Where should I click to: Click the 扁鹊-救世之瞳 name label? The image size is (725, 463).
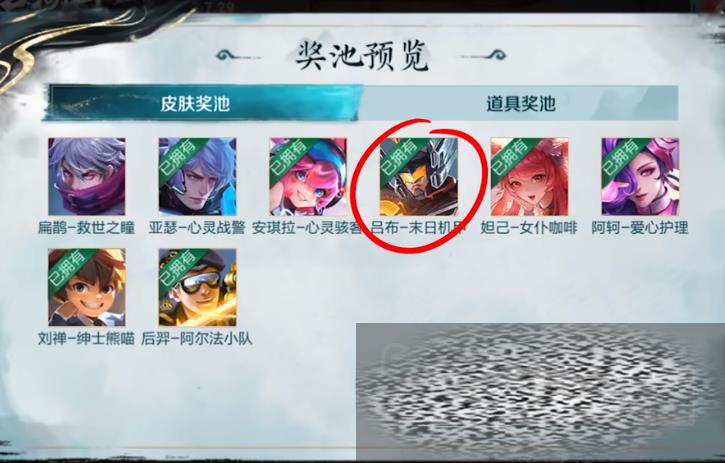[86, 228]
